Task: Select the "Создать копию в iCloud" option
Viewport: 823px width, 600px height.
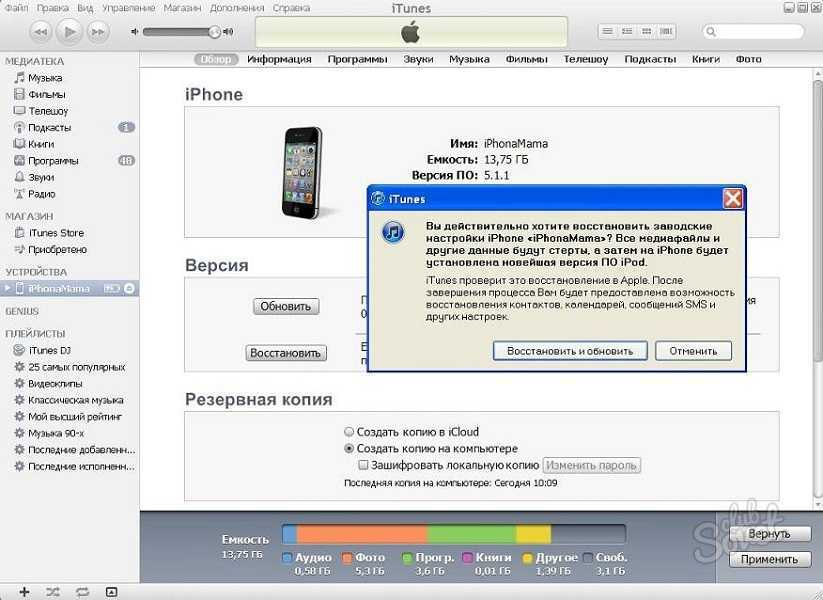Action: (x=349, y=432)
